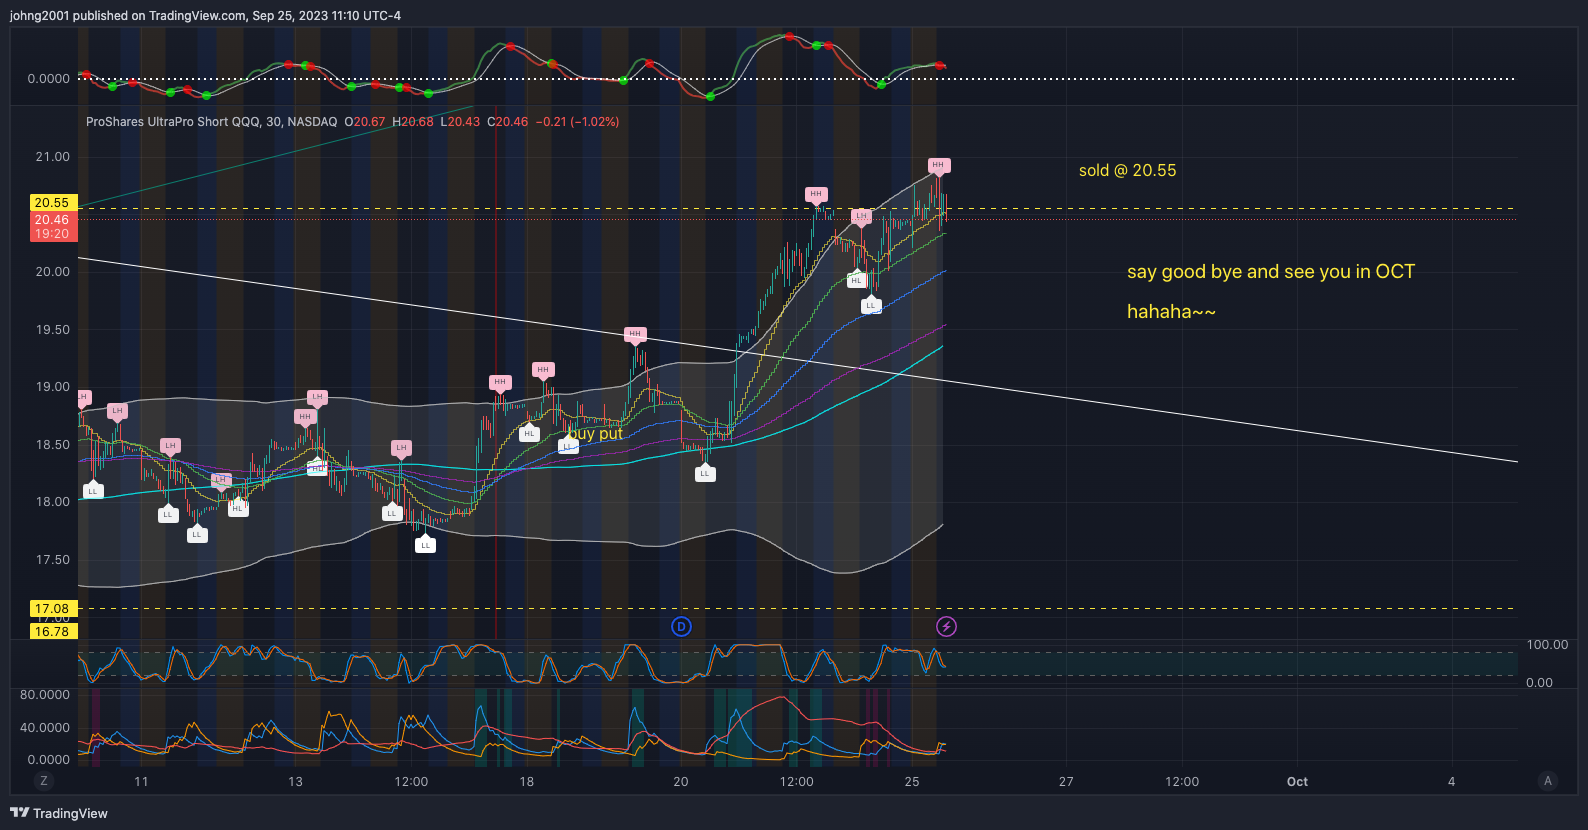Viewport: 1588px width, 830px height.
Task: Click date '20' on the time axis
Action: [x=681, y=782]
